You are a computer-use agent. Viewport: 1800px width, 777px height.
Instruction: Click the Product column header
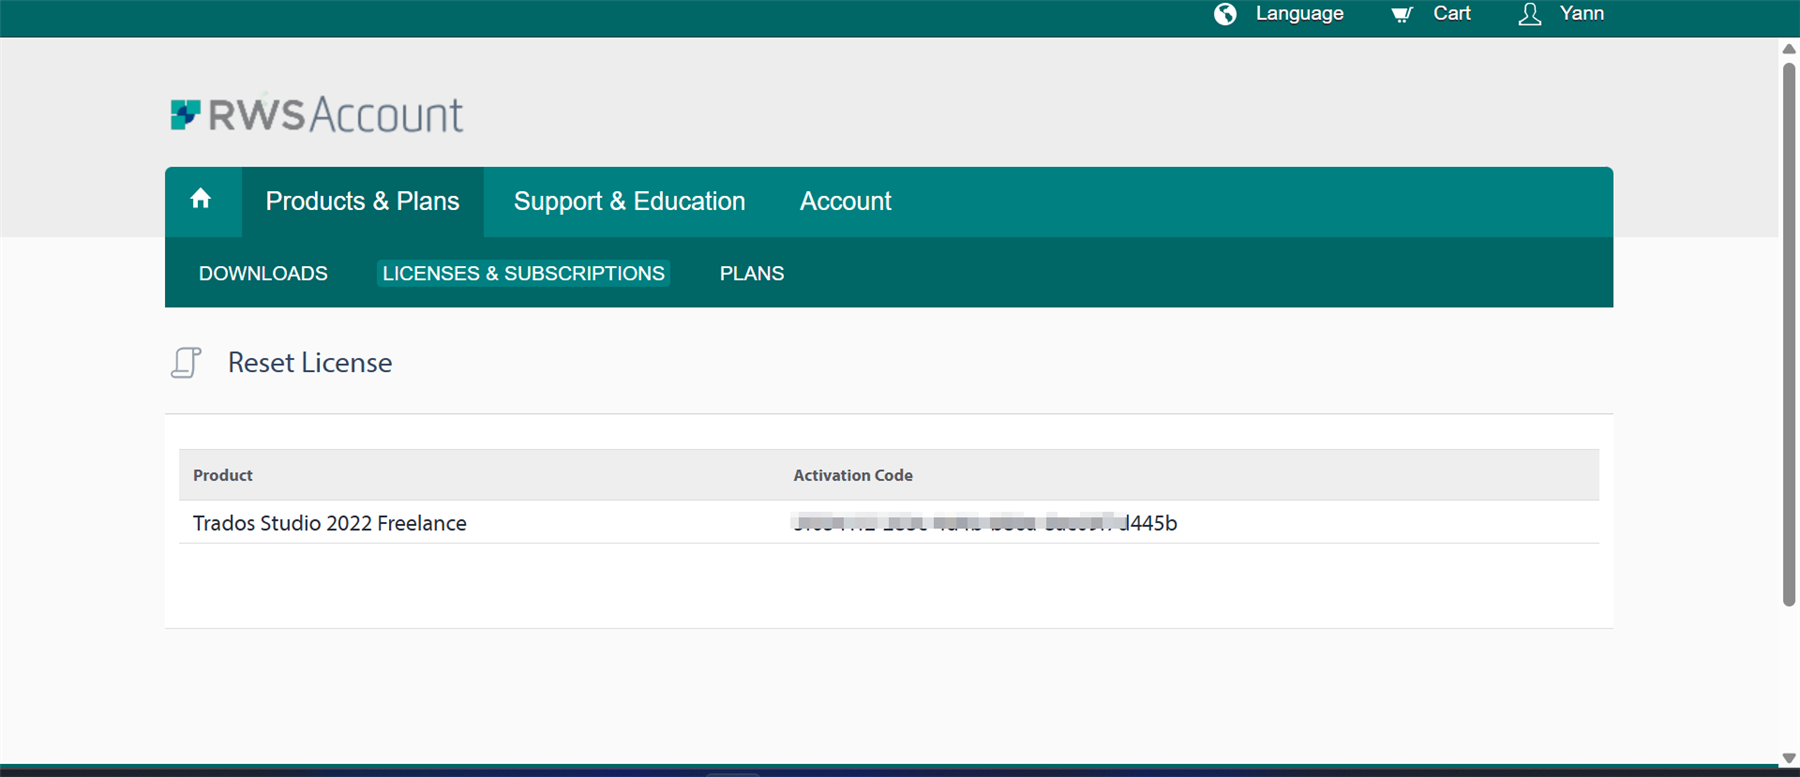coord(223,475)
